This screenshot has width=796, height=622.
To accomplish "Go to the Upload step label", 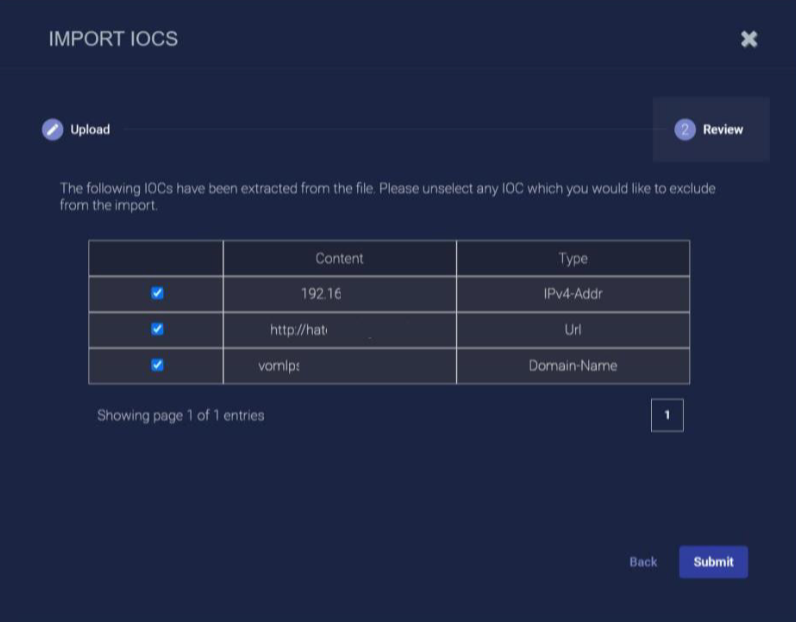I will tap(90, 129).
